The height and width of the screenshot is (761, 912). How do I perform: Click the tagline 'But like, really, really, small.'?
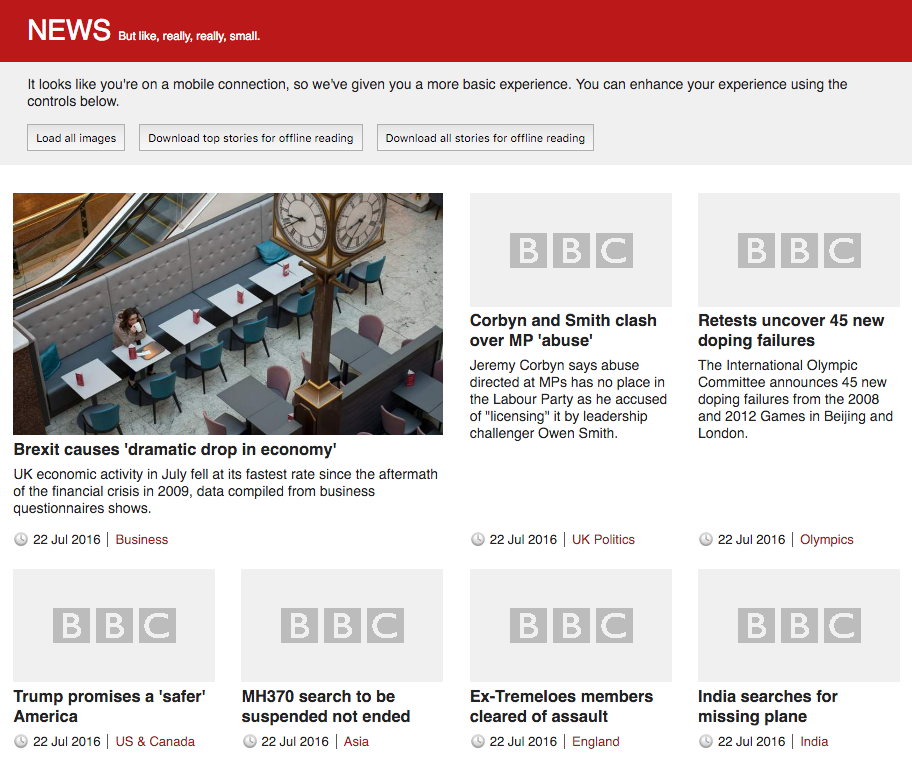tap(189, 36)
